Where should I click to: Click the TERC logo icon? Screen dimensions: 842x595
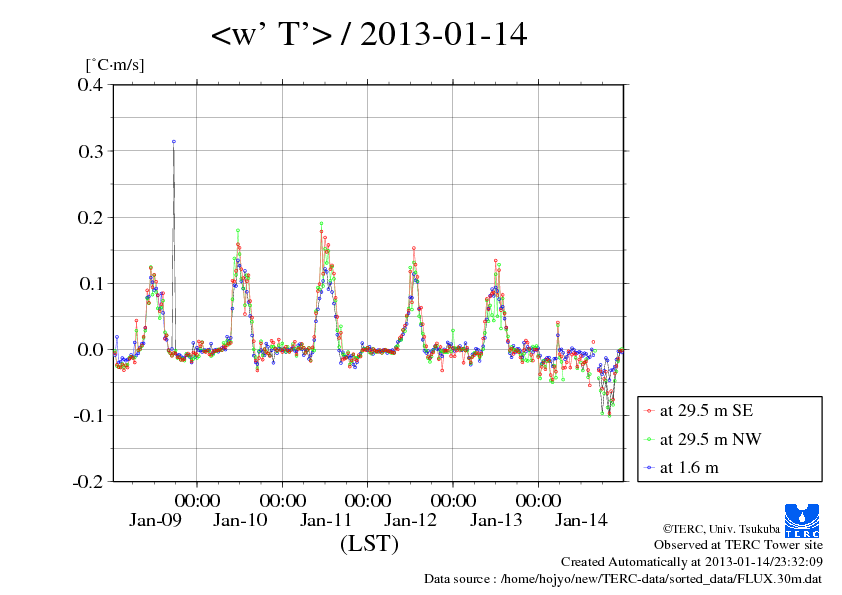click(x=802, y=520)
